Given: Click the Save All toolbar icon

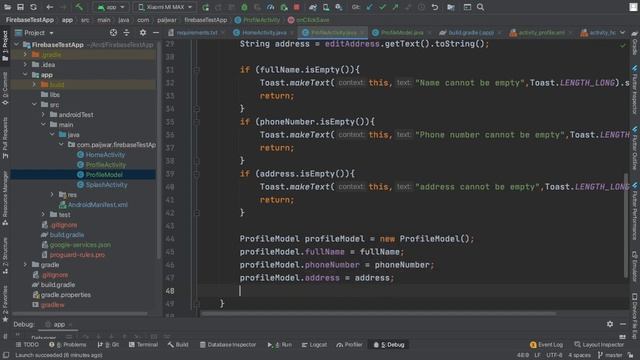Looking at the screenshot, I should 20,7.
